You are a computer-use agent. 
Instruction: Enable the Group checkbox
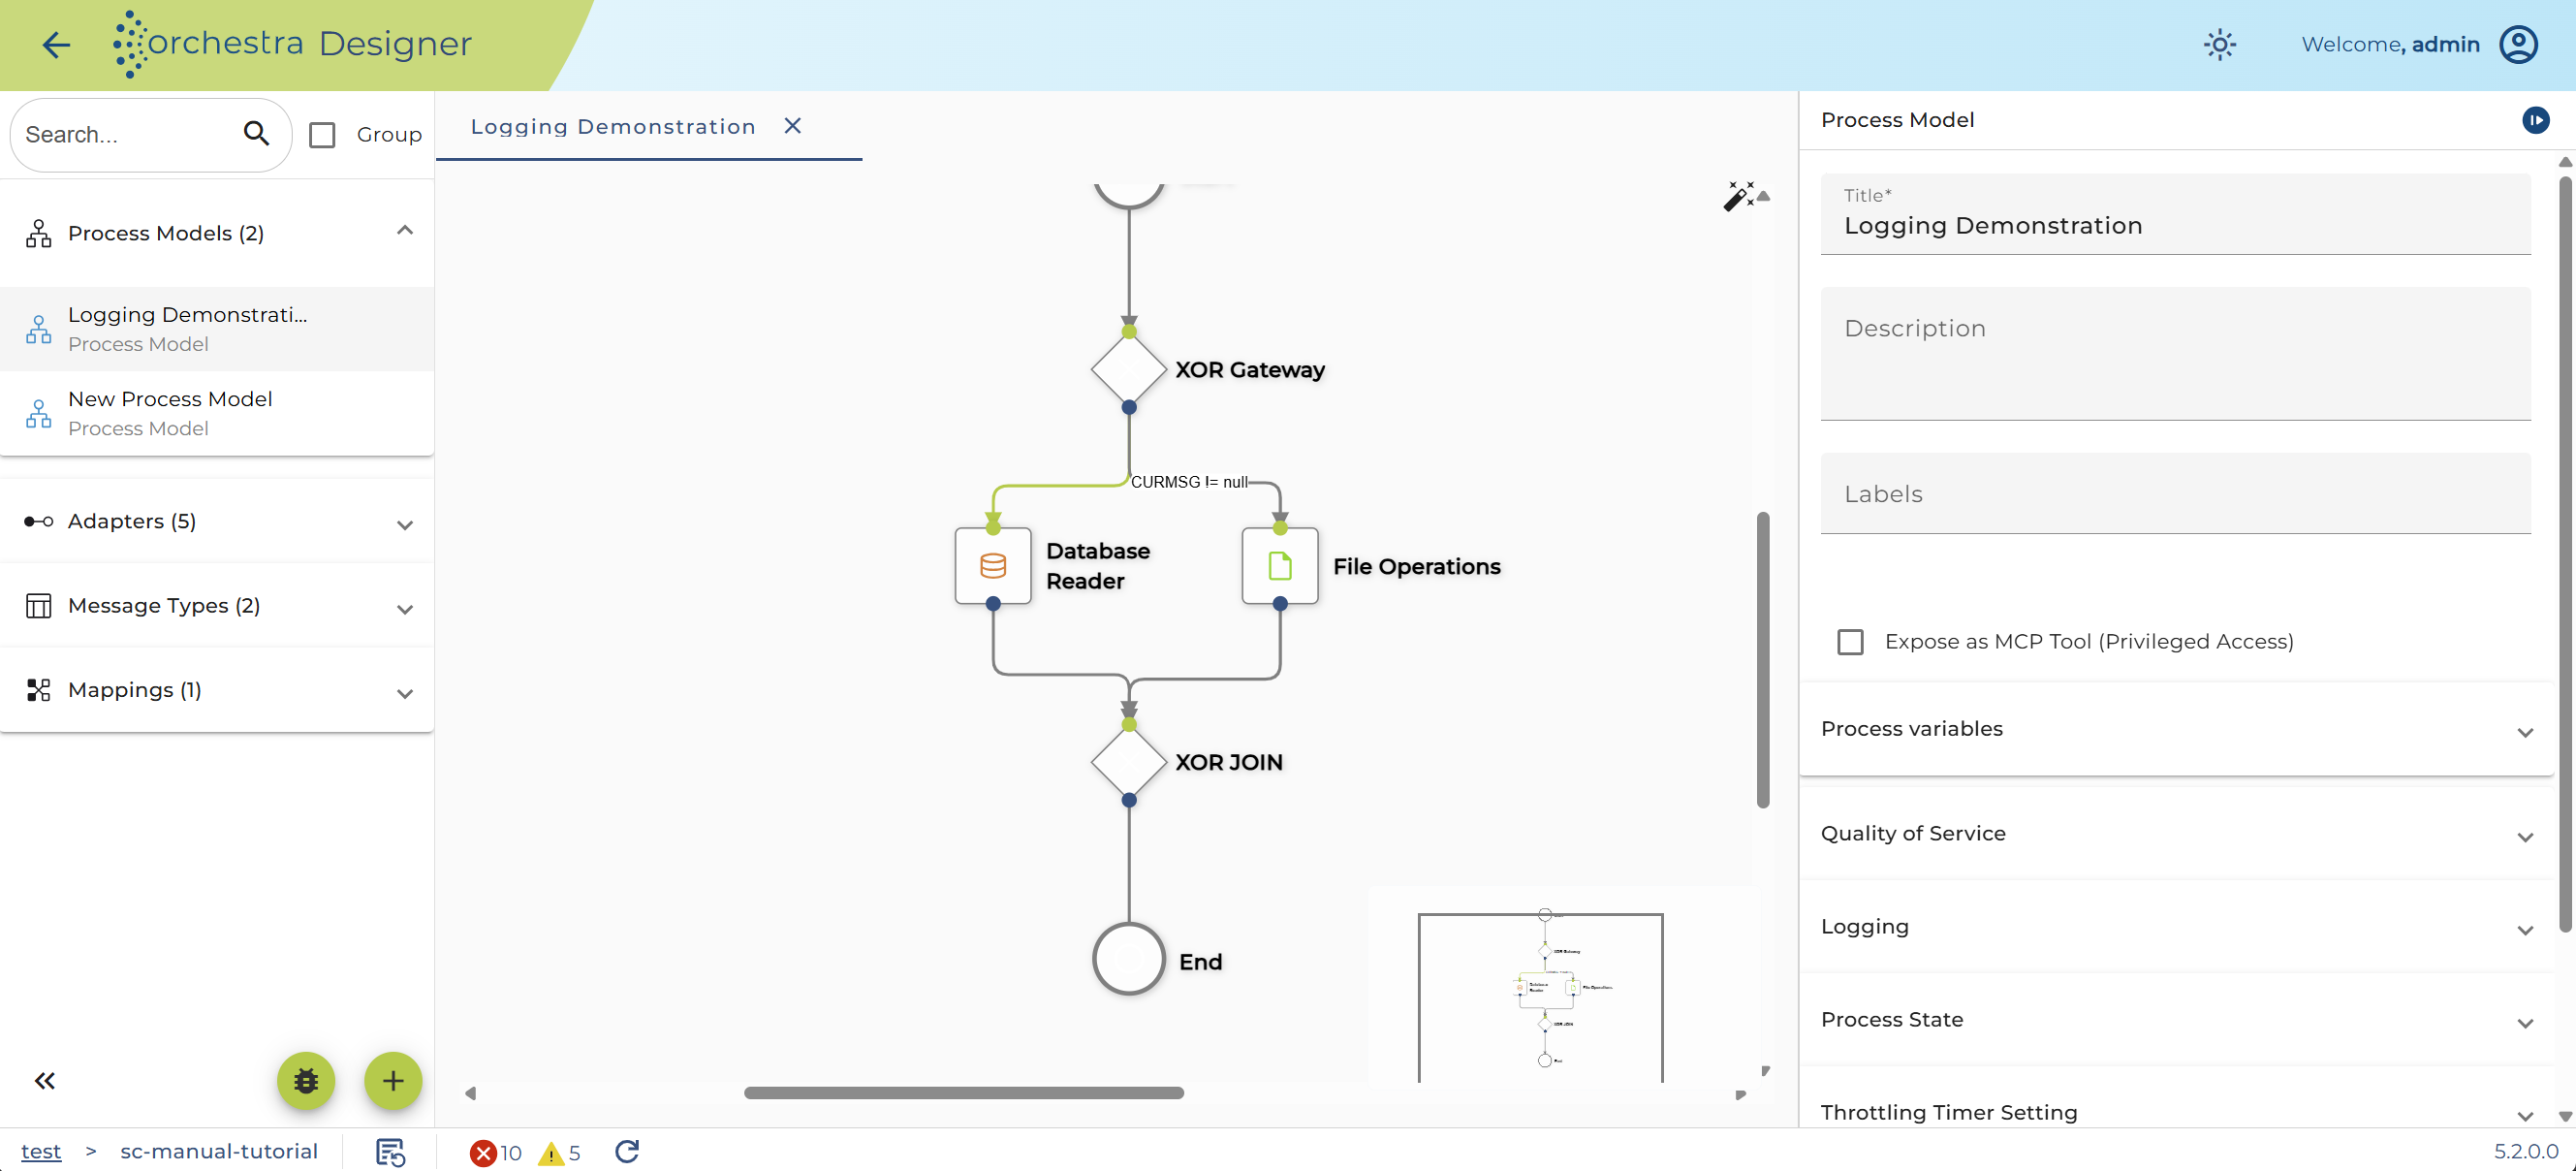click(322, 135)
